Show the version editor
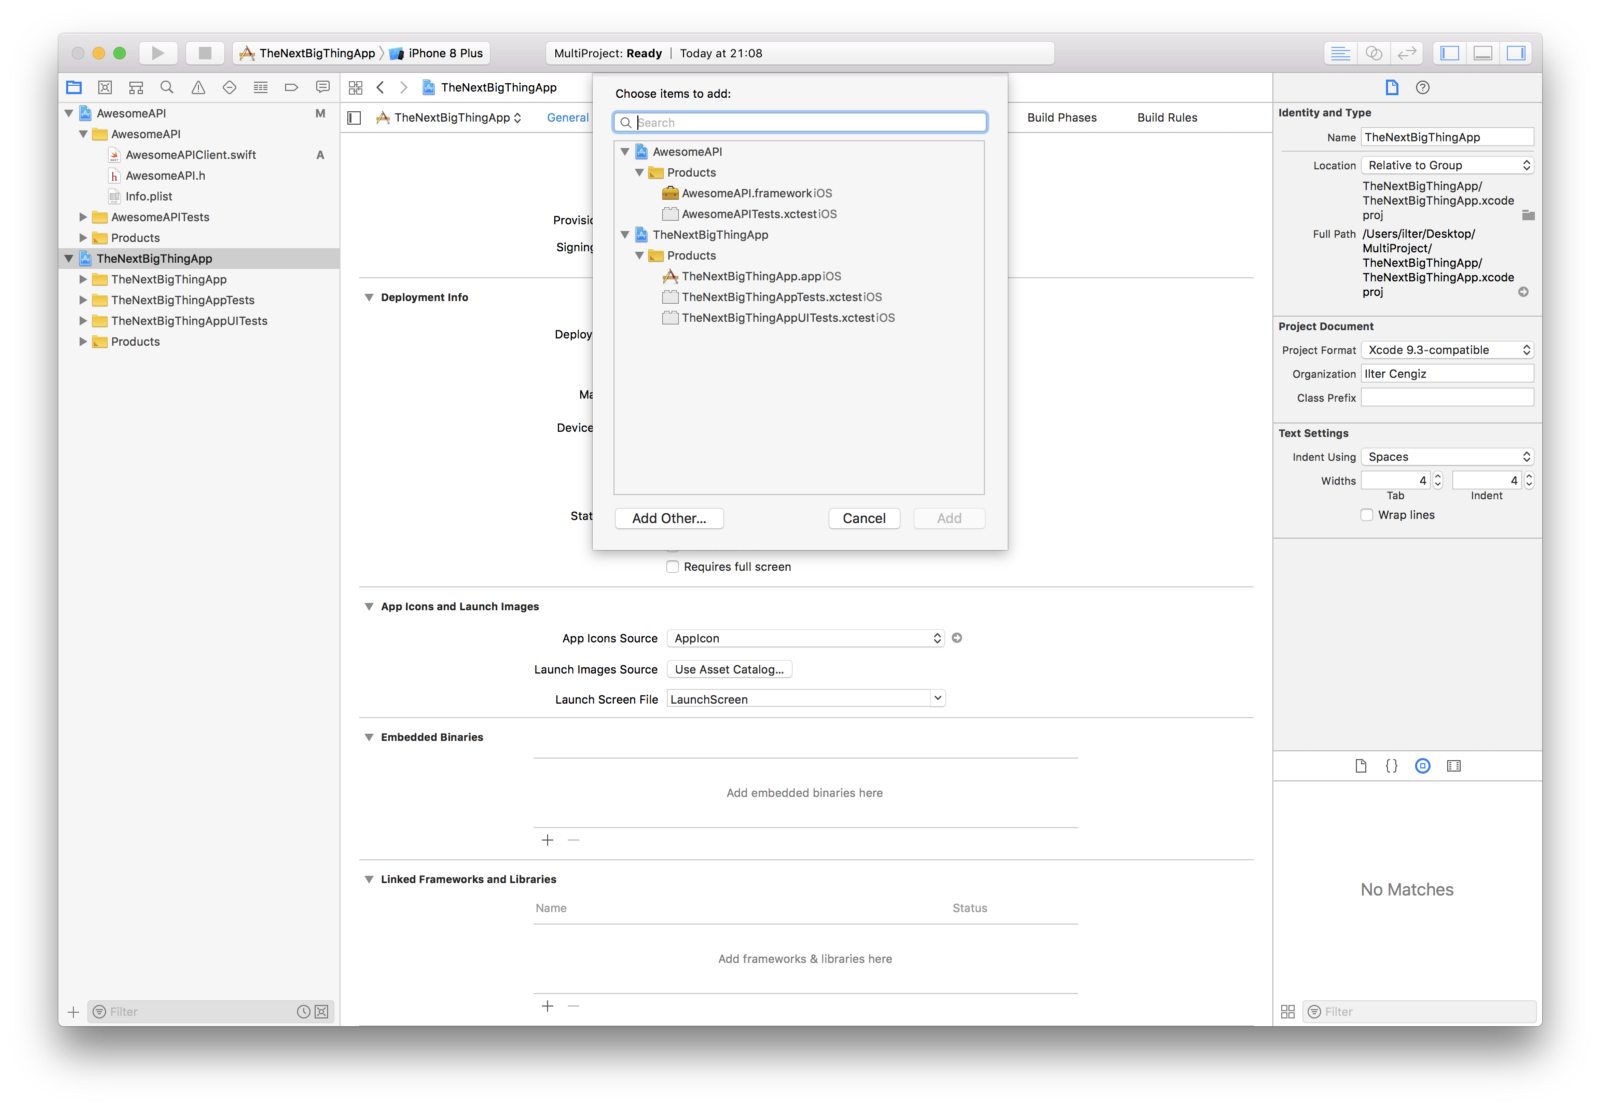This screenshot has width=1600, height=1109. [x=1407, y=53]
